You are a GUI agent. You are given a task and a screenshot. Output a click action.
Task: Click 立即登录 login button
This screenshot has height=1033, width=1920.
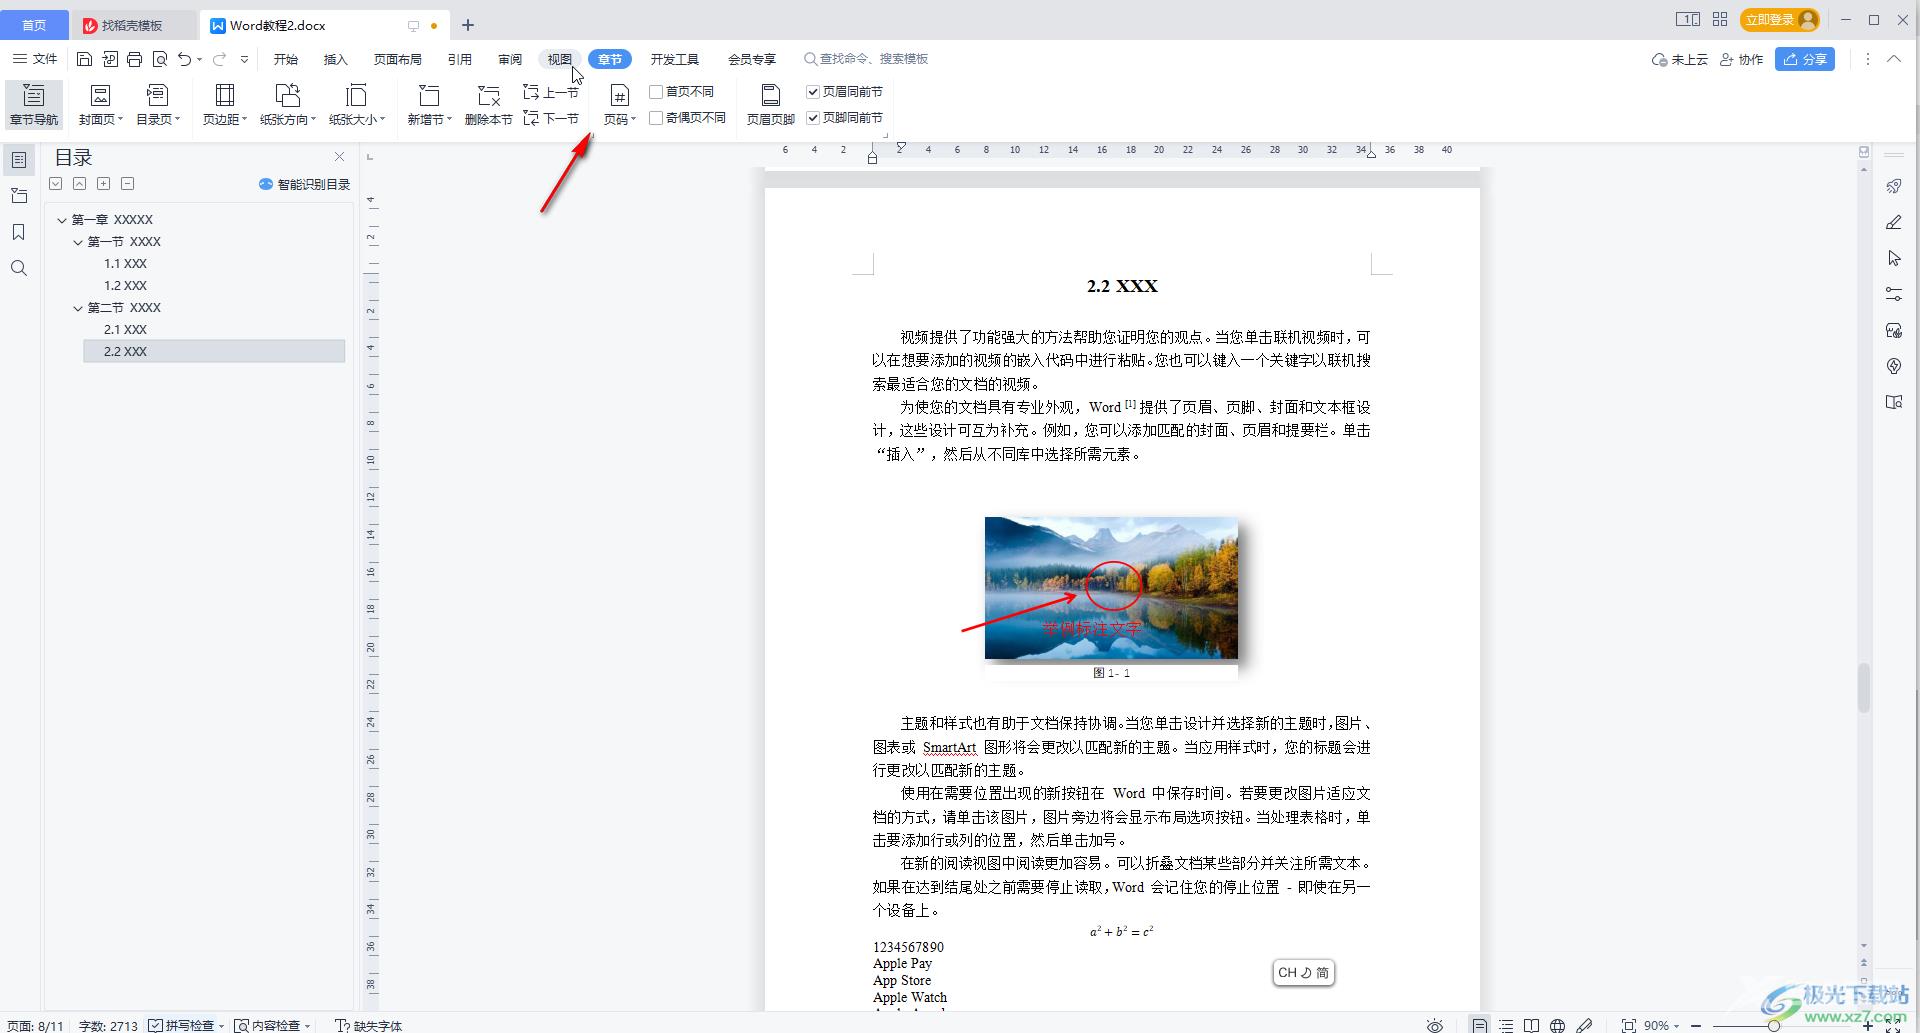1779,19
